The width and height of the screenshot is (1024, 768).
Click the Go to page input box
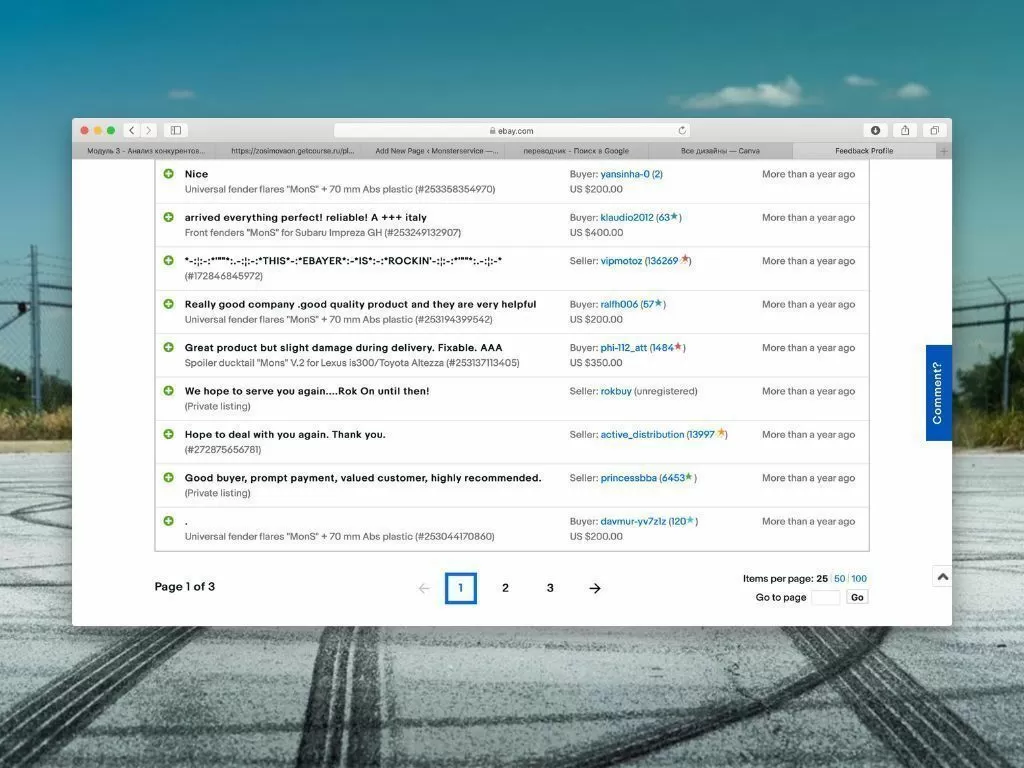[x=825, y=597]
